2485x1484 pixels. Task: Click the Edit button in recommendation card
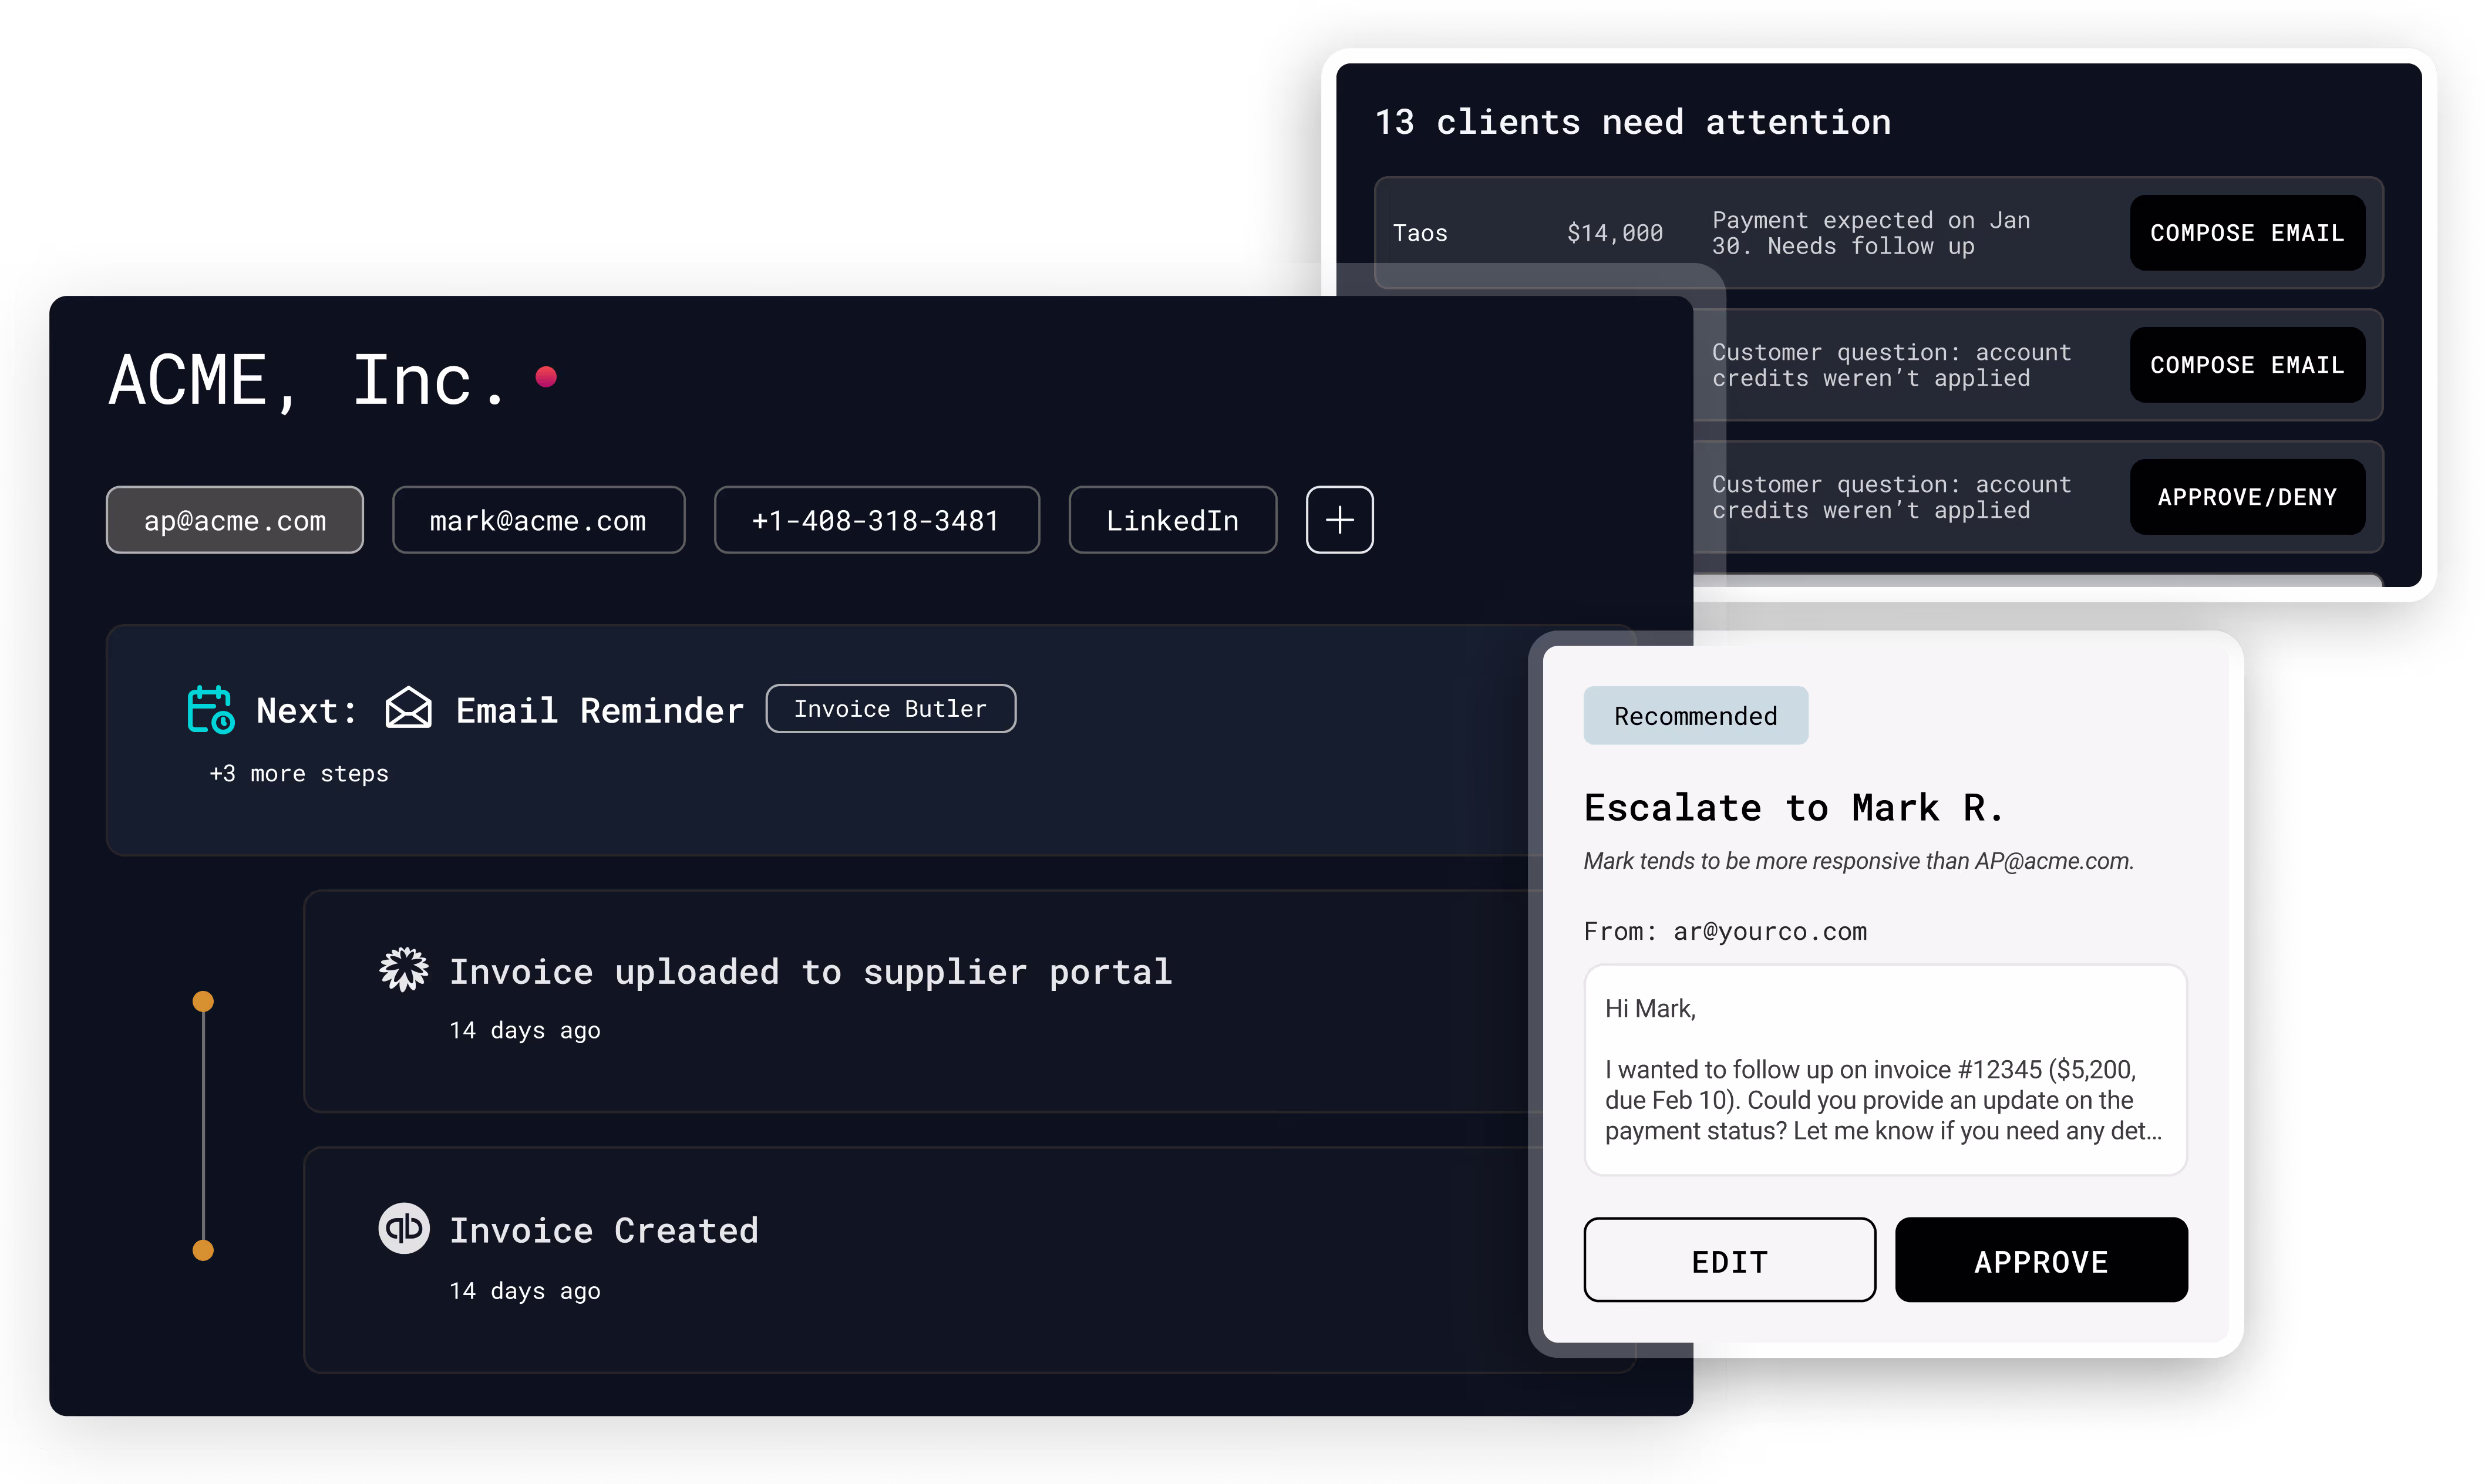pyautogui.click(x=1729, y=1261)
